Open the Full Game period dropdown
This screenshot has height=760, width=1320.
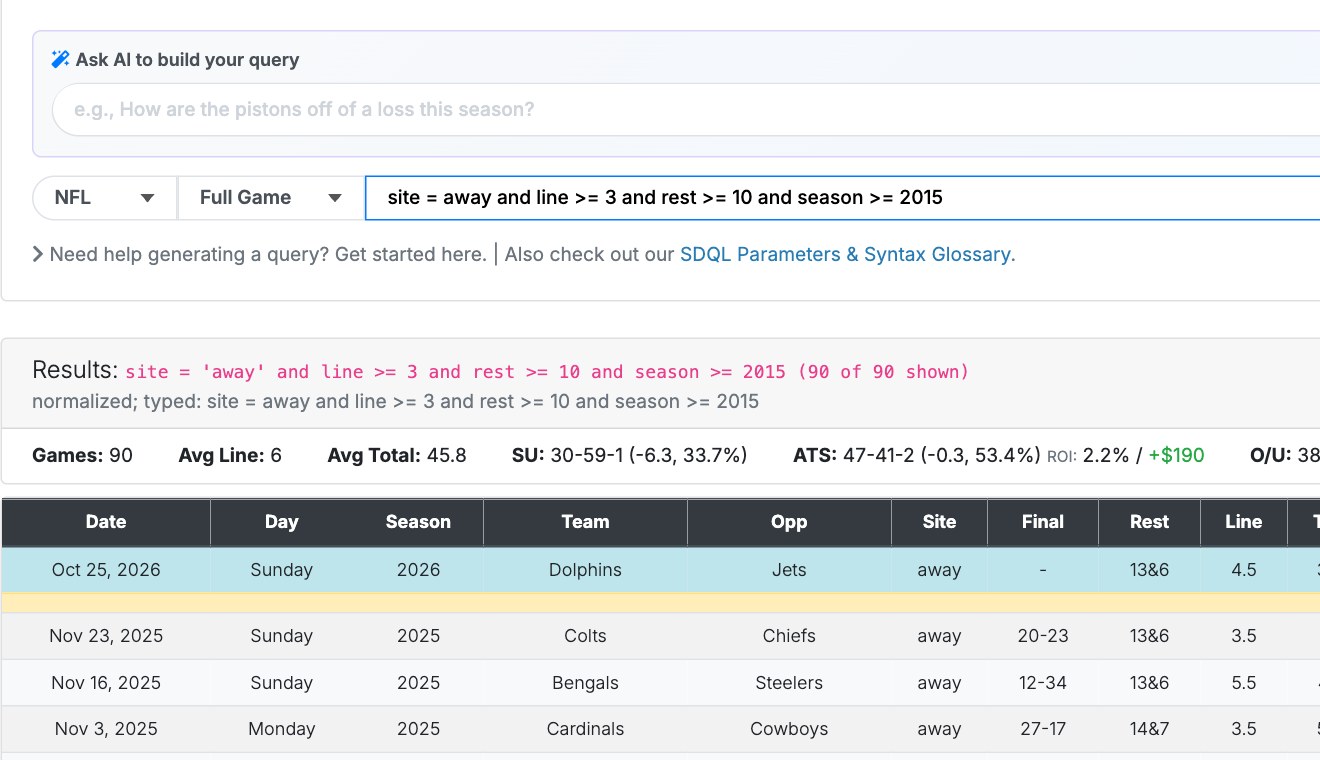(x=271, y=198)
